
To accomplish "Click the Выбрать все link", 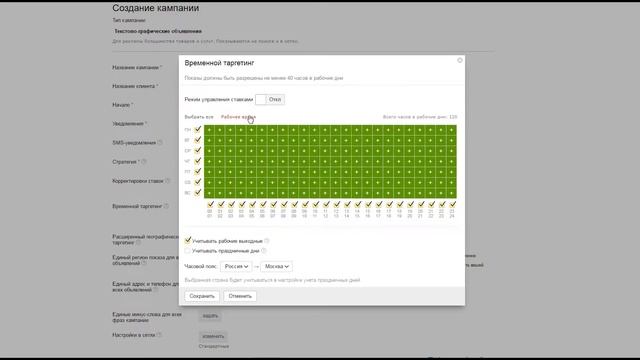I will 199,117.
